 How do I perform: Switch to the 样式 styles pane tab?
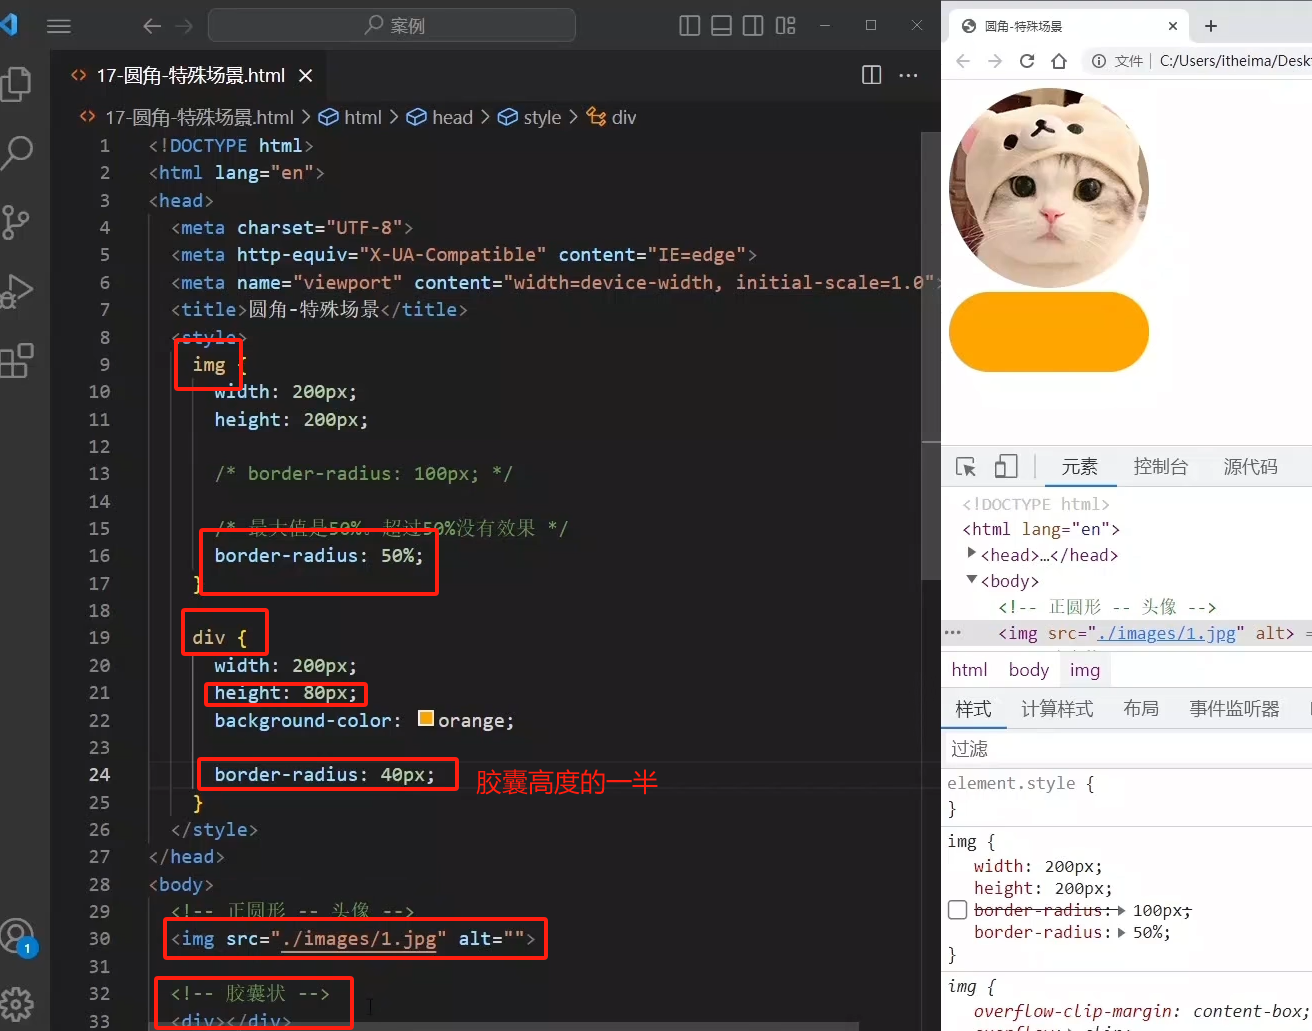coord(973,709)
